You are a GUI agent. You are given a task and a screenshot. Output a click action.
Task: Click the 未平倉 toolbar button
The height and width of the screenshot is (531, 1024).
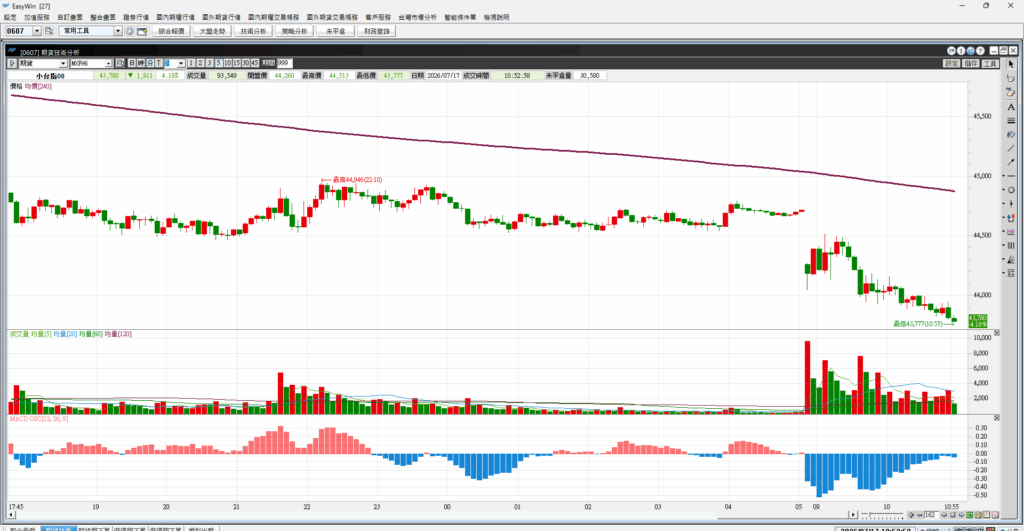coord(336,31)
